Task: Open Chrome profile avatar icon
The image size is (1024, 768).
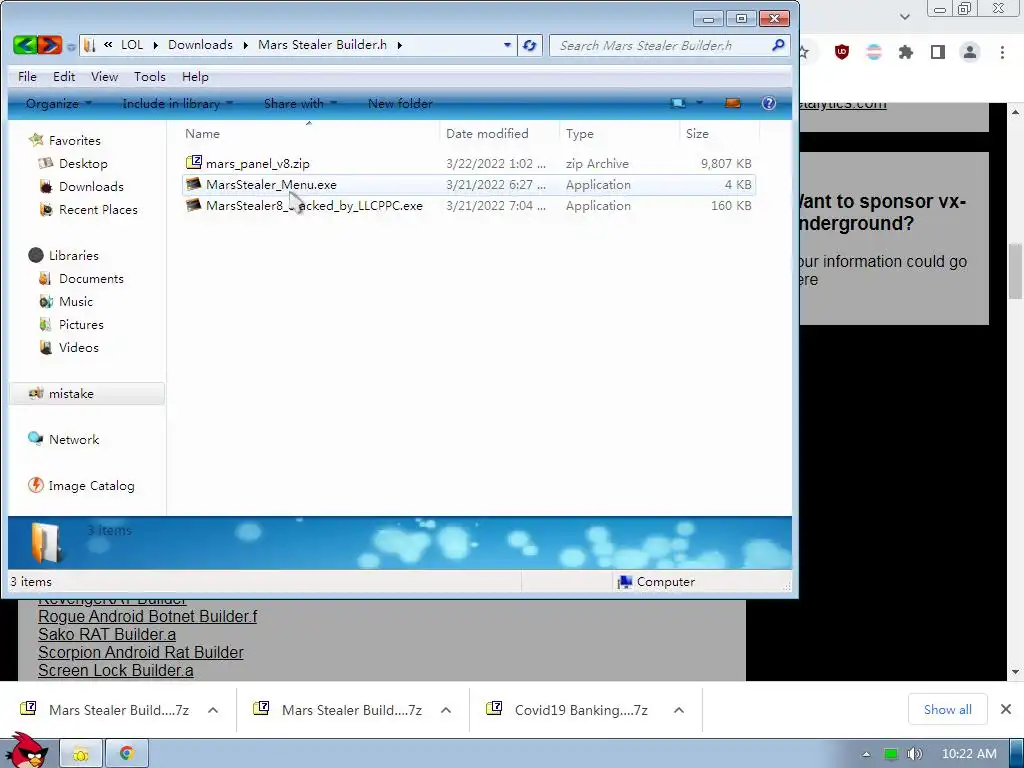Action: (x=970, y=52)
